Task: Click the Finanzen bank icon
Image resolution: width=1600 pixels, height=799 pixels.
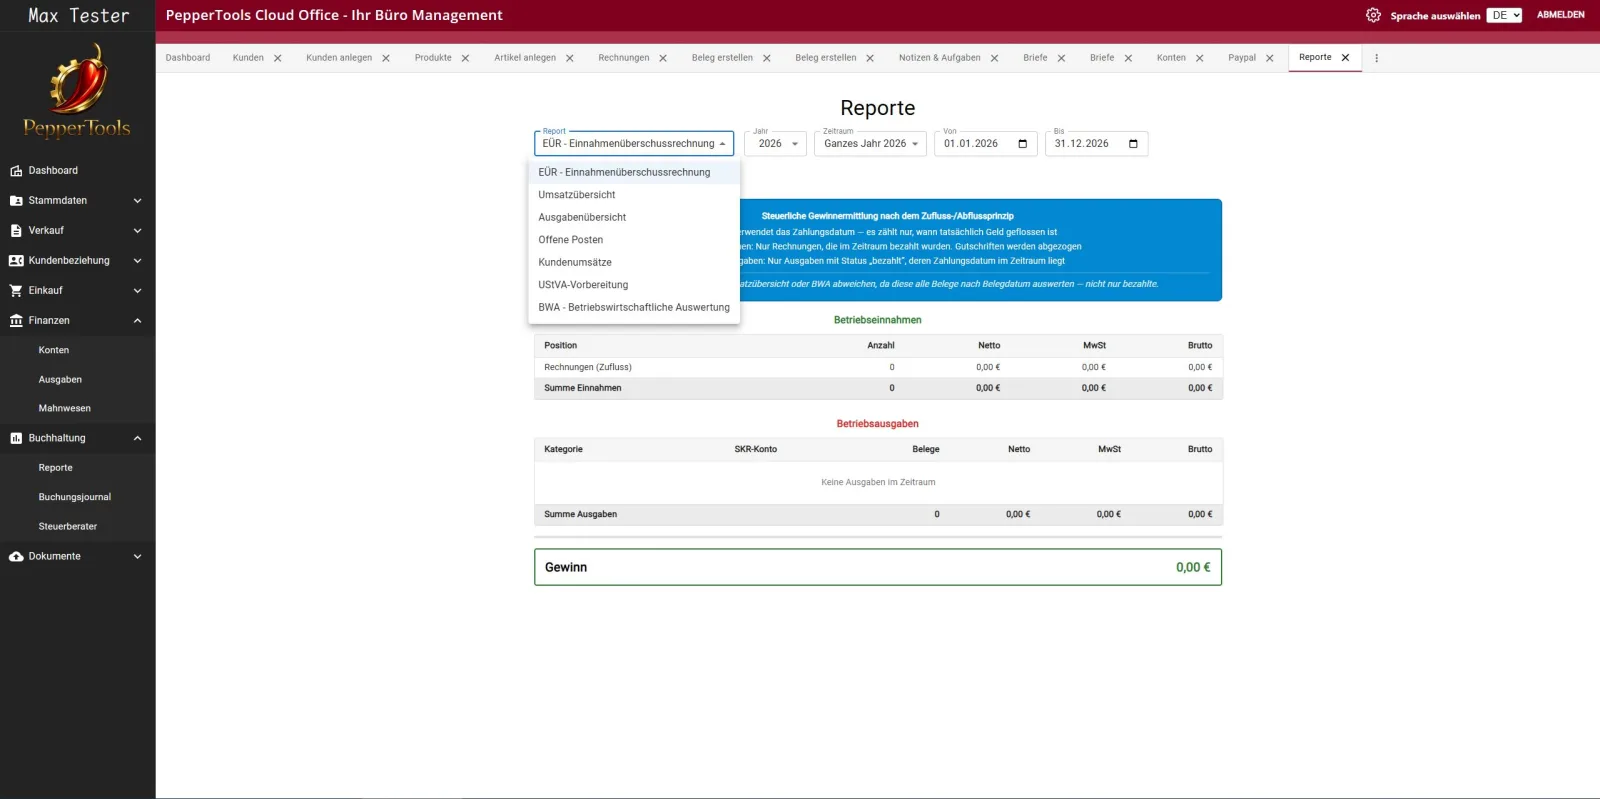Action: click(x=16, y=321)
